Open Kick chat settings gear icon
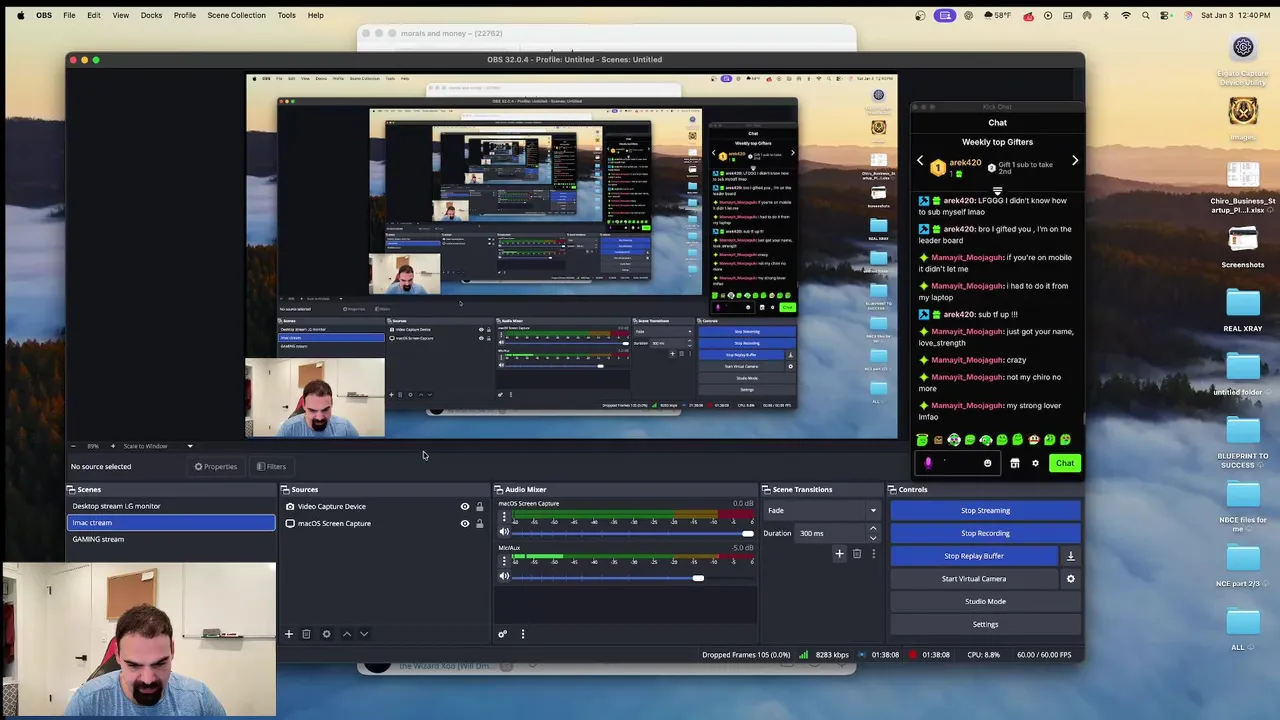1280x720 pixels. pos(1035,463)
